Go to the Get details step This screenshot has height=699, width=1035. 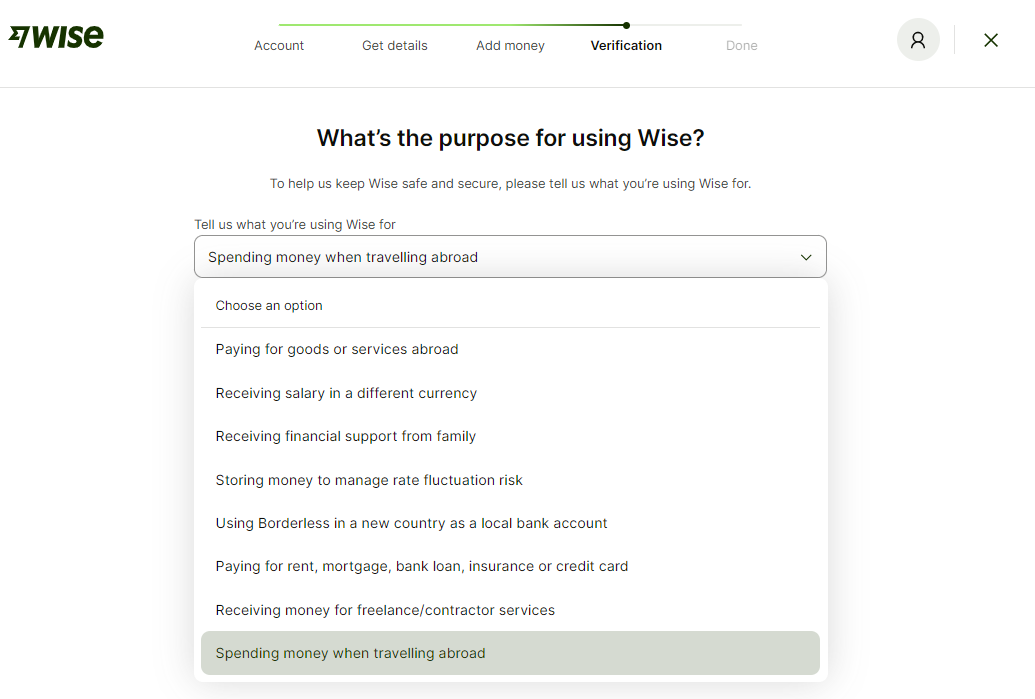395,45
